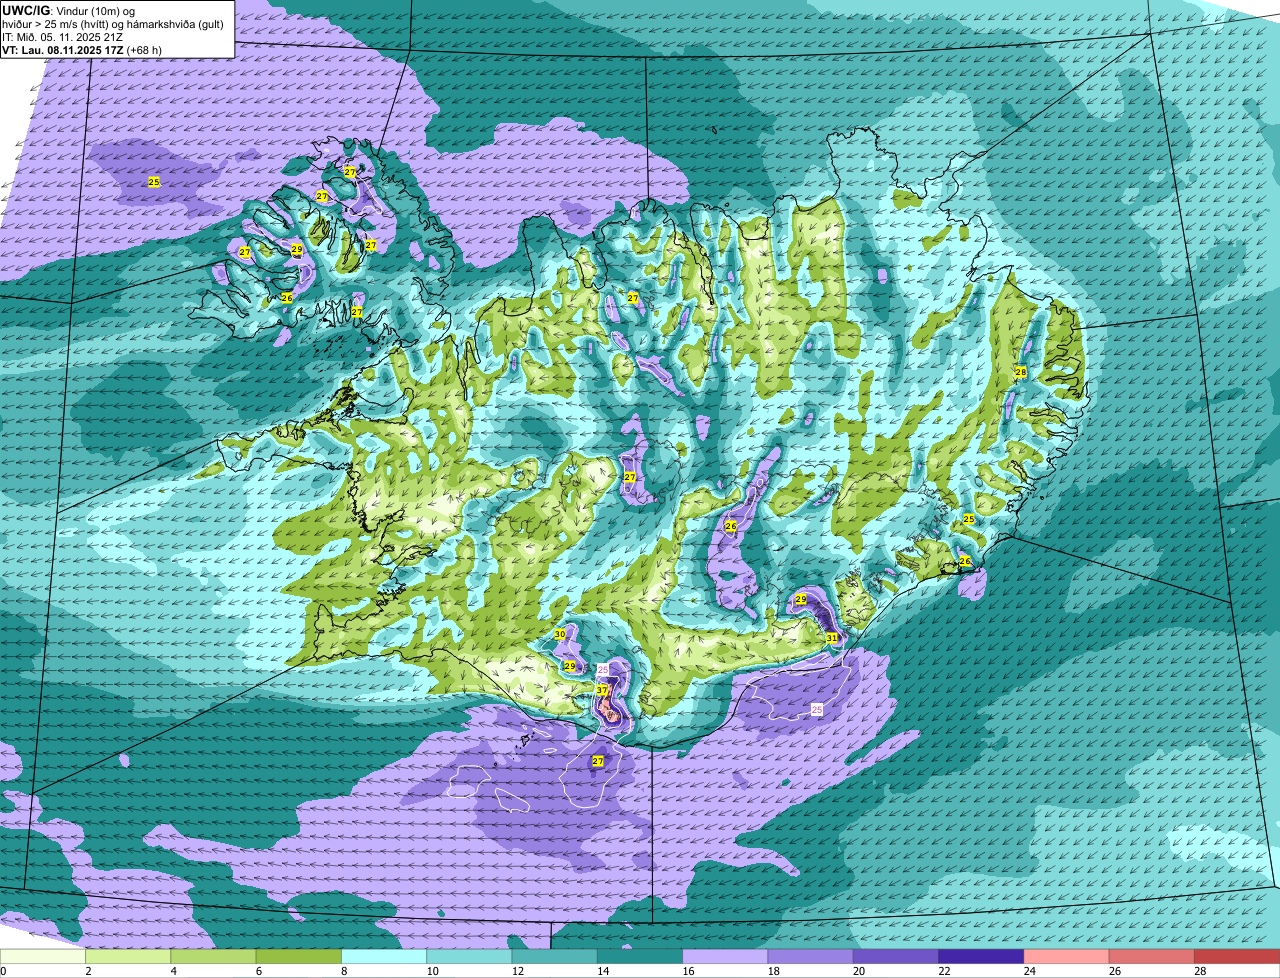Click the legend scale value 16
The height and width of the screenshot is (978, 1280).
[x=686, y=971]
